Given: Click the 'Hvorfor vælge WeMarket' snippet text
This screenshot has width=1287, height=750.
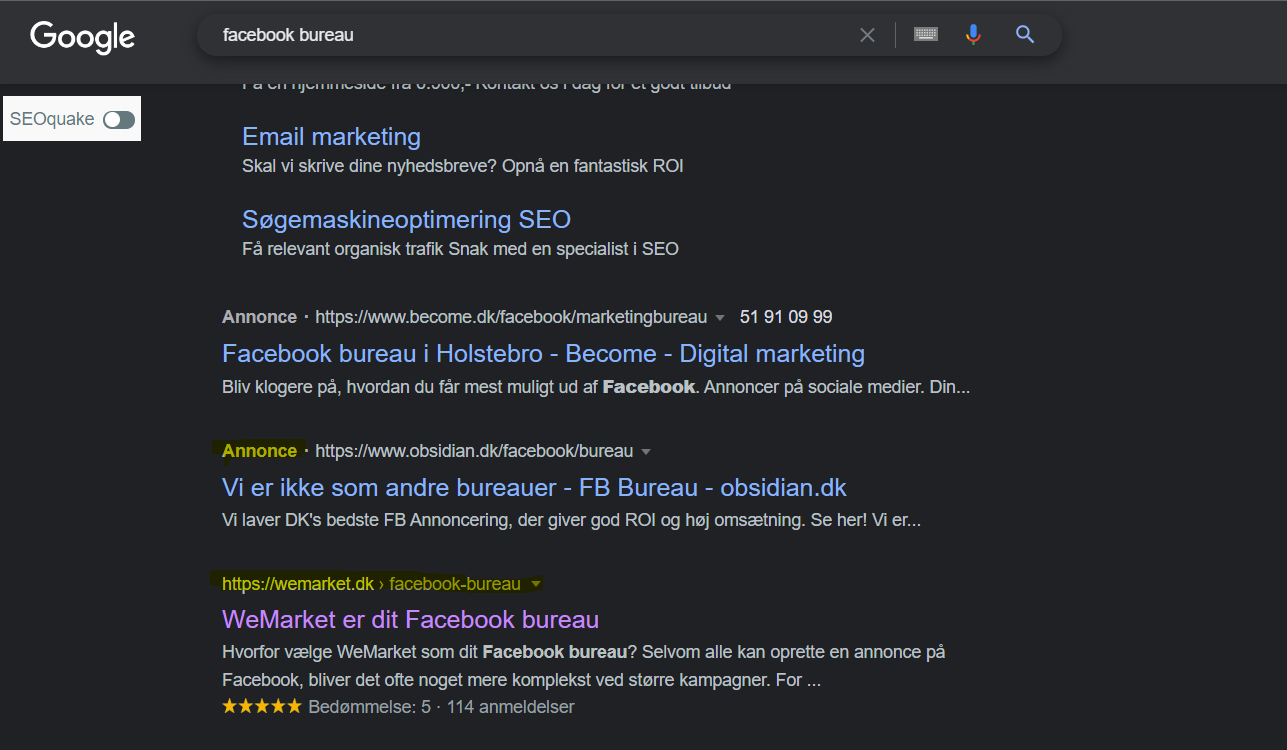Looking at the screenshot, I should [x=584, y=667].
